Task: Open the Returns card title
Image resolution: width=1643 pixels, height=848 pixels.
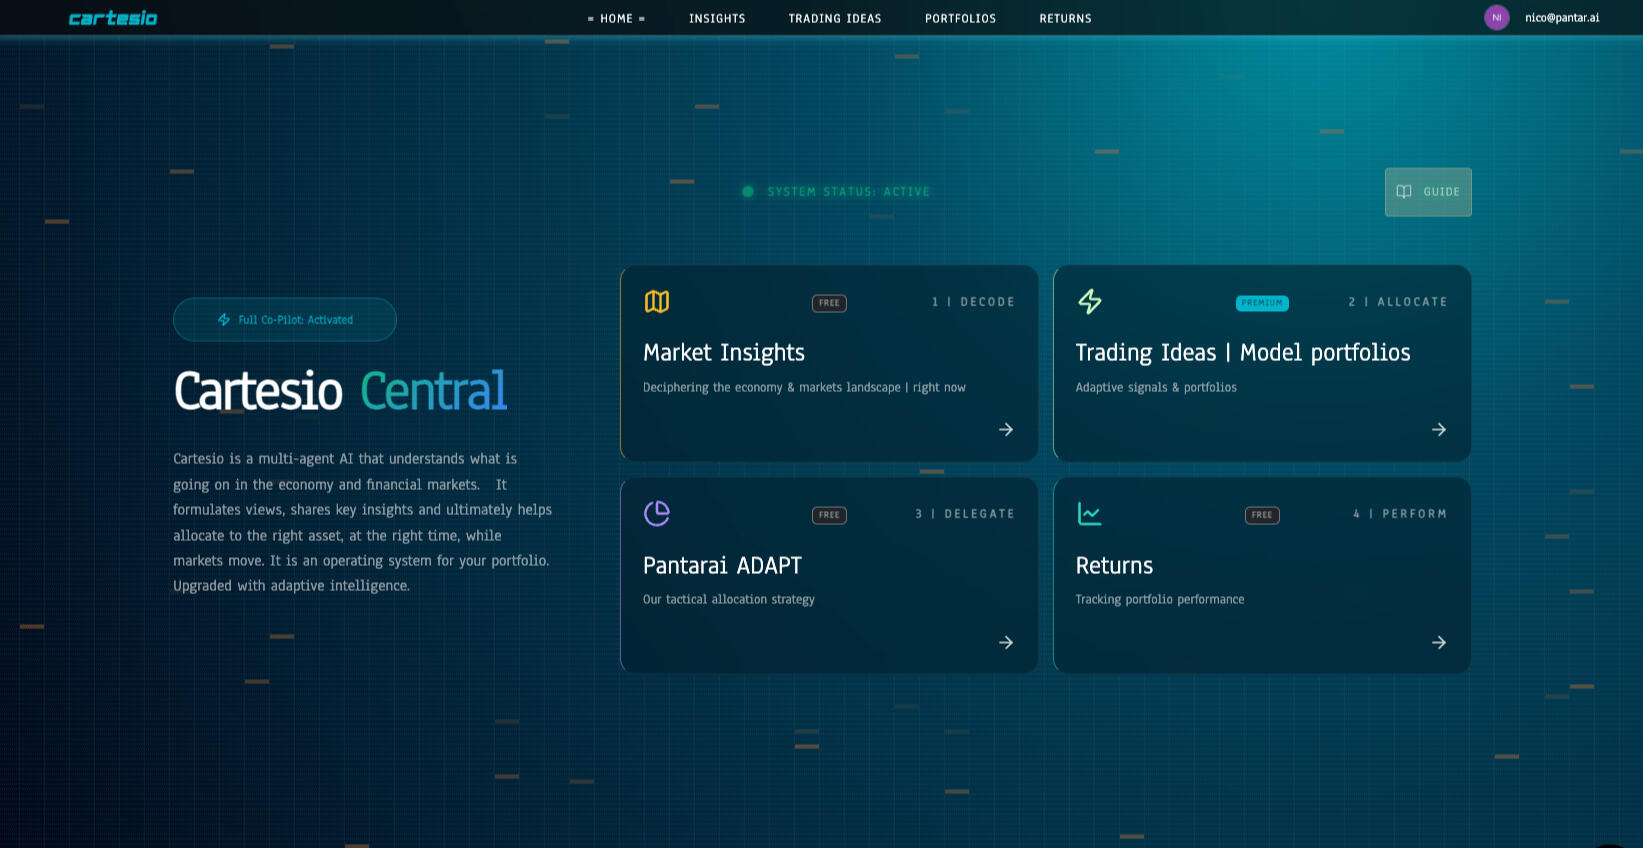Action: pyautogui.click(x=1114, y=565)
